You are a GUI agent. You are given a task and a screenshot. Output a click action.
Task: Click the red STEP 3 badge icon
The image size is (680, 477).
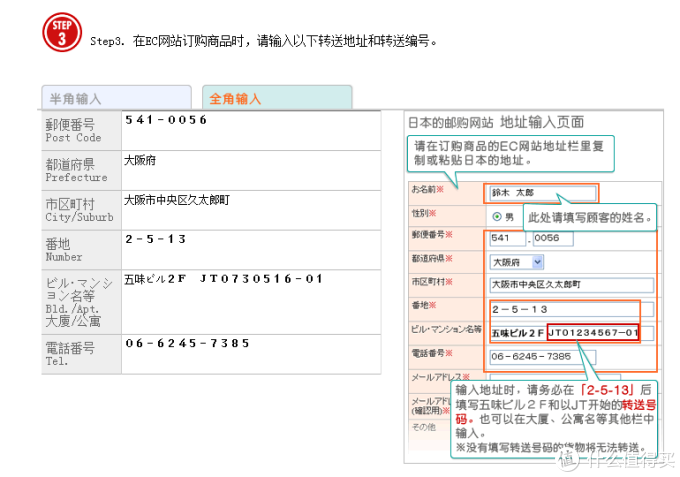pyautogui.click(x=61, y=33)
